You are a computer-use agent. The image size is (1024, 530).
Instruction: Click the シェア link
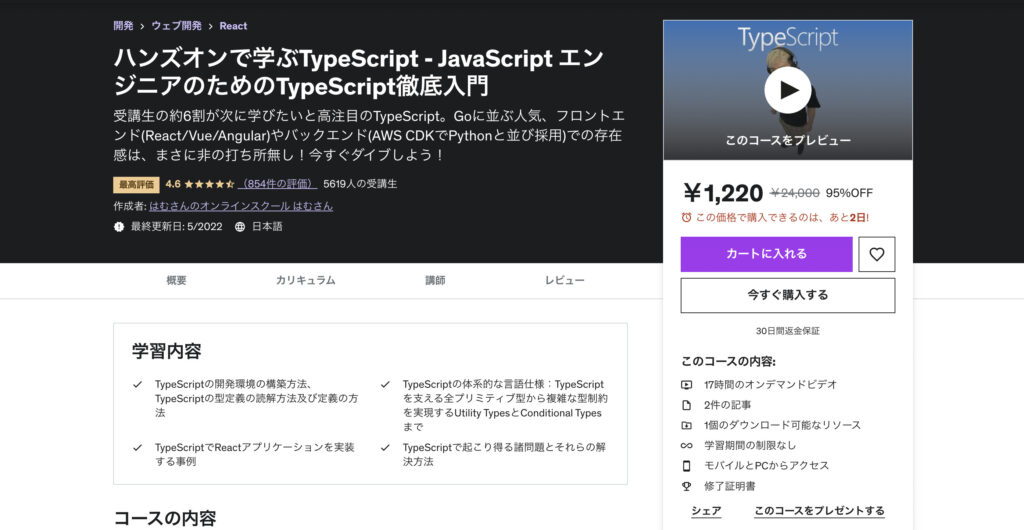[707, 510]
